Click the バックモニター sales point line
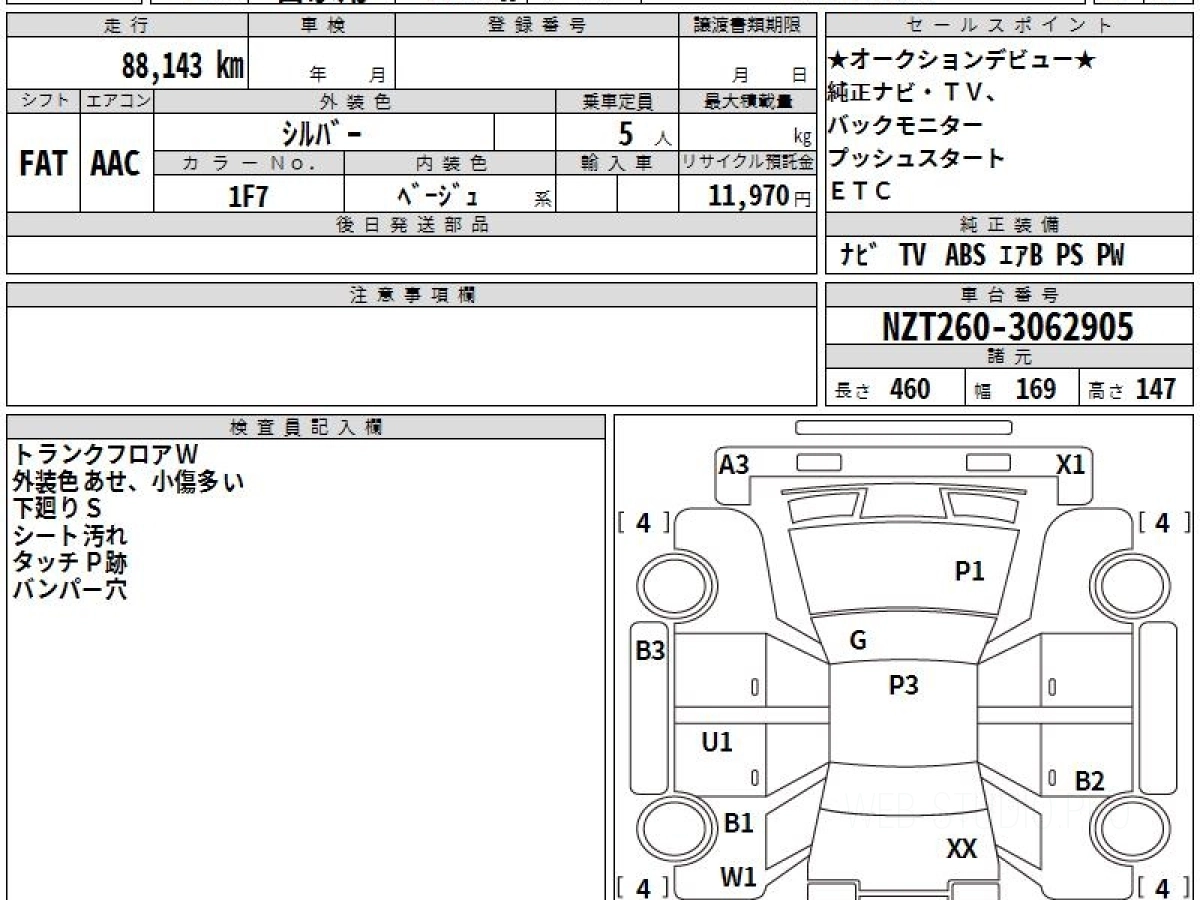1200x900 pixels. pyautogui.click(x=905, y=126)
